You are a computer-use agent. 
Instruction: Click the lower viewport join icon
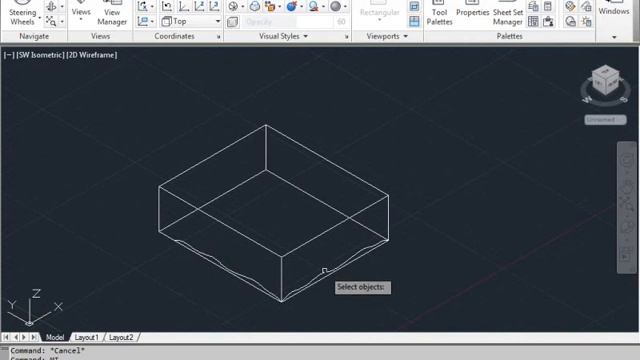pos(414,21)
